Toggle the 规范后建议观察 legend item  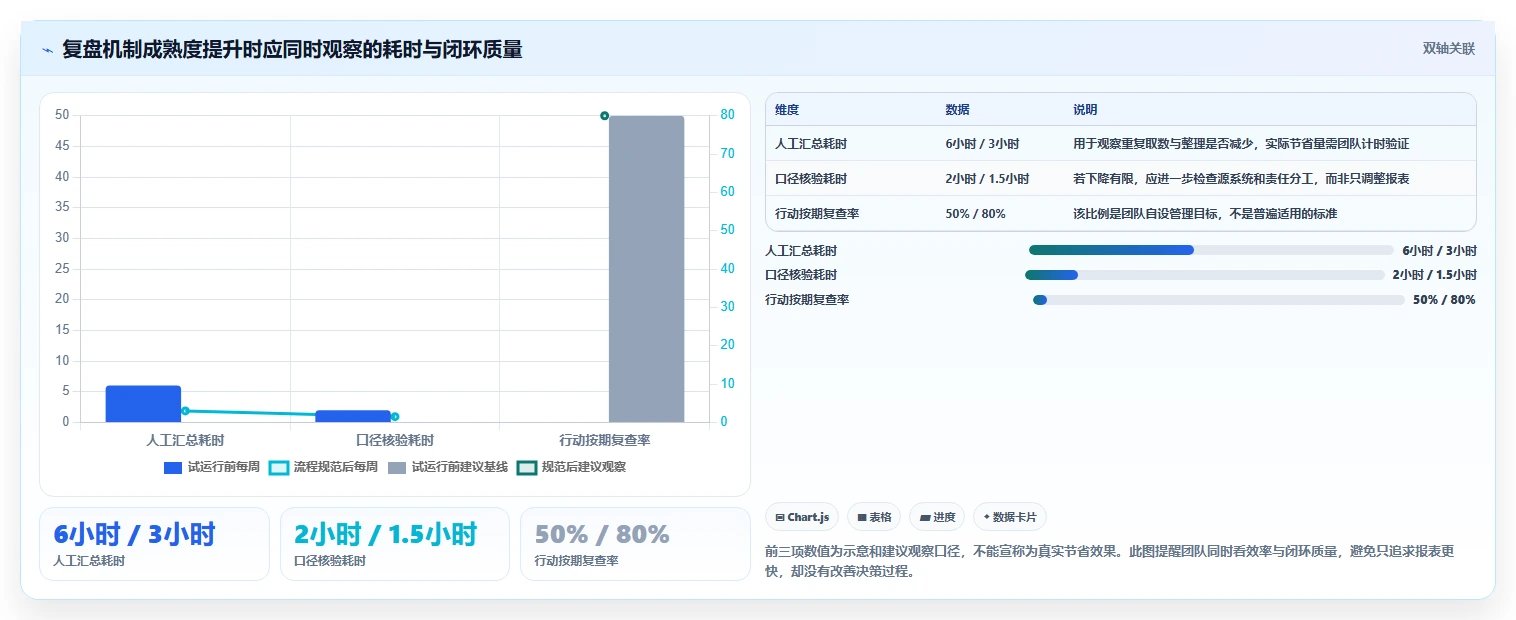point(572,467)
